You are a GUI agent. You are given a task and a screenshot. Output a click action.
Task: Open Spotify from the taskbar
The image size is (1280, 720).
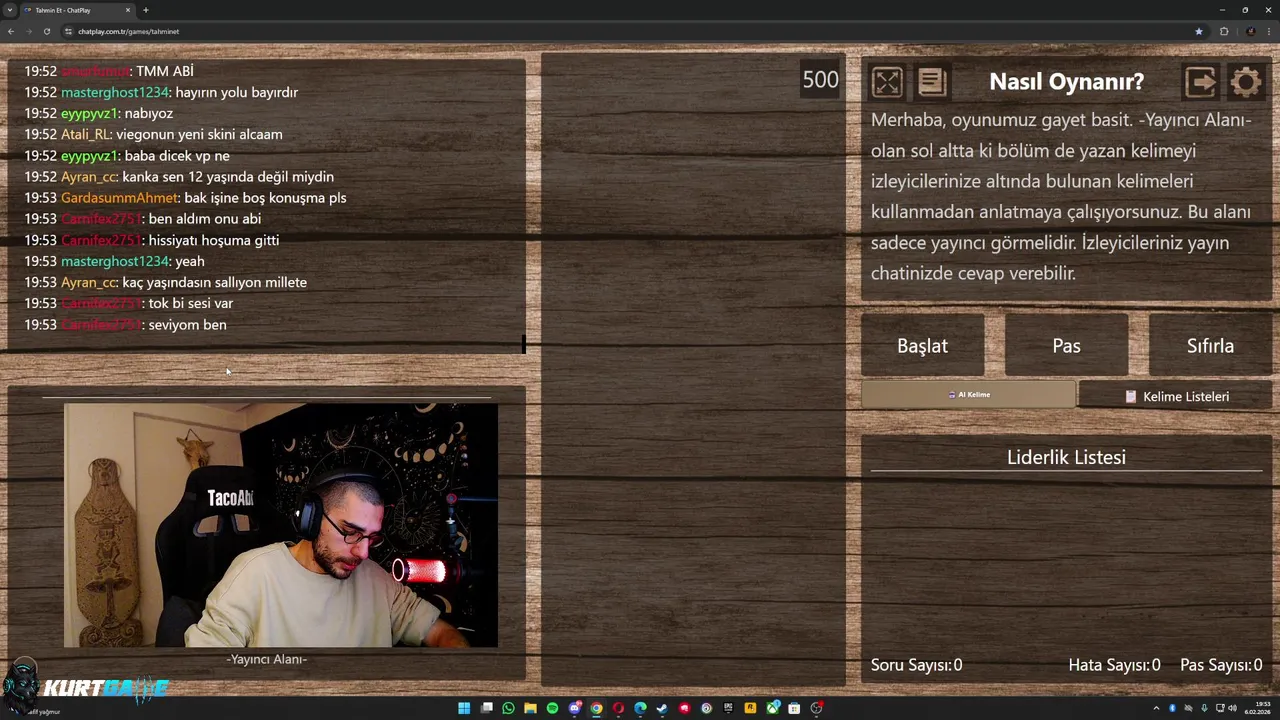coord(552,708)
